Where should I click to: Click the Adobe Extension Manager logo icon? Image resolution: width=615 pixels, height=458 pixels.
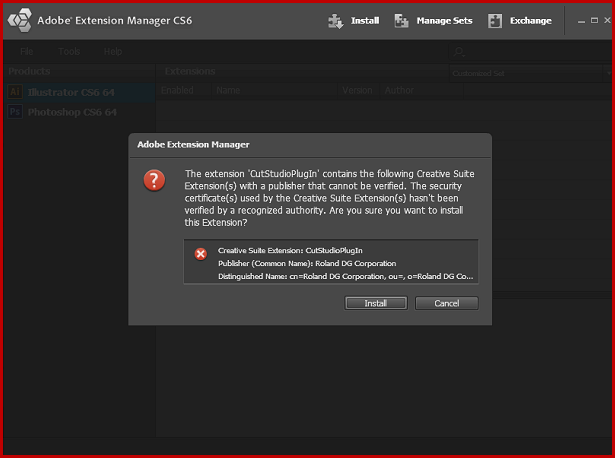coord(20,20)
